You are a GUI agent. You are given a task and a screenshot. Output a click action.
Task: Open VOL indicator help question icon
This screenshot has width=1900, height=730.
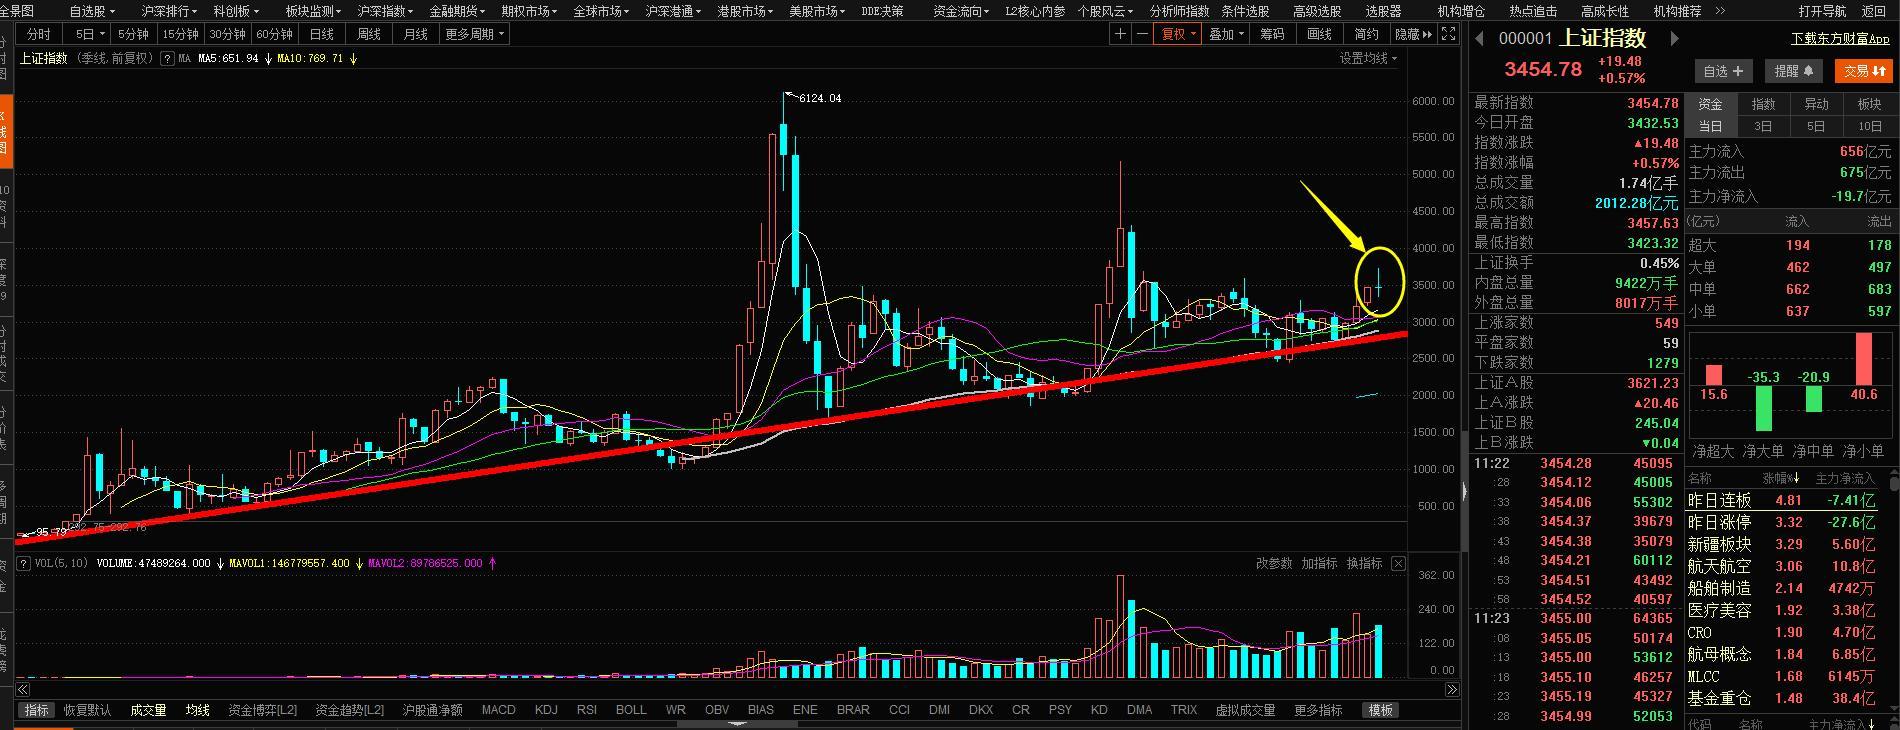click(24, 563)
